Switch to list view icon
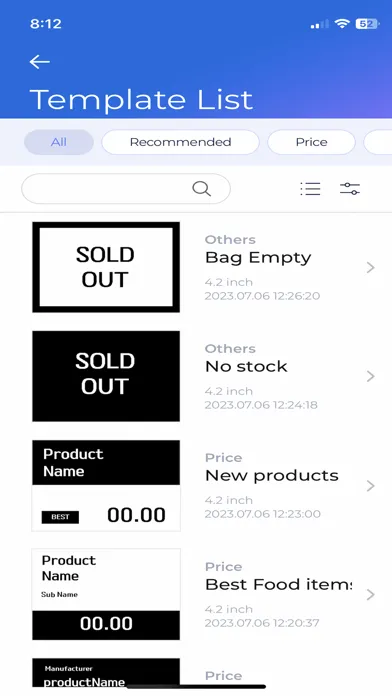 tap(310, 189)
